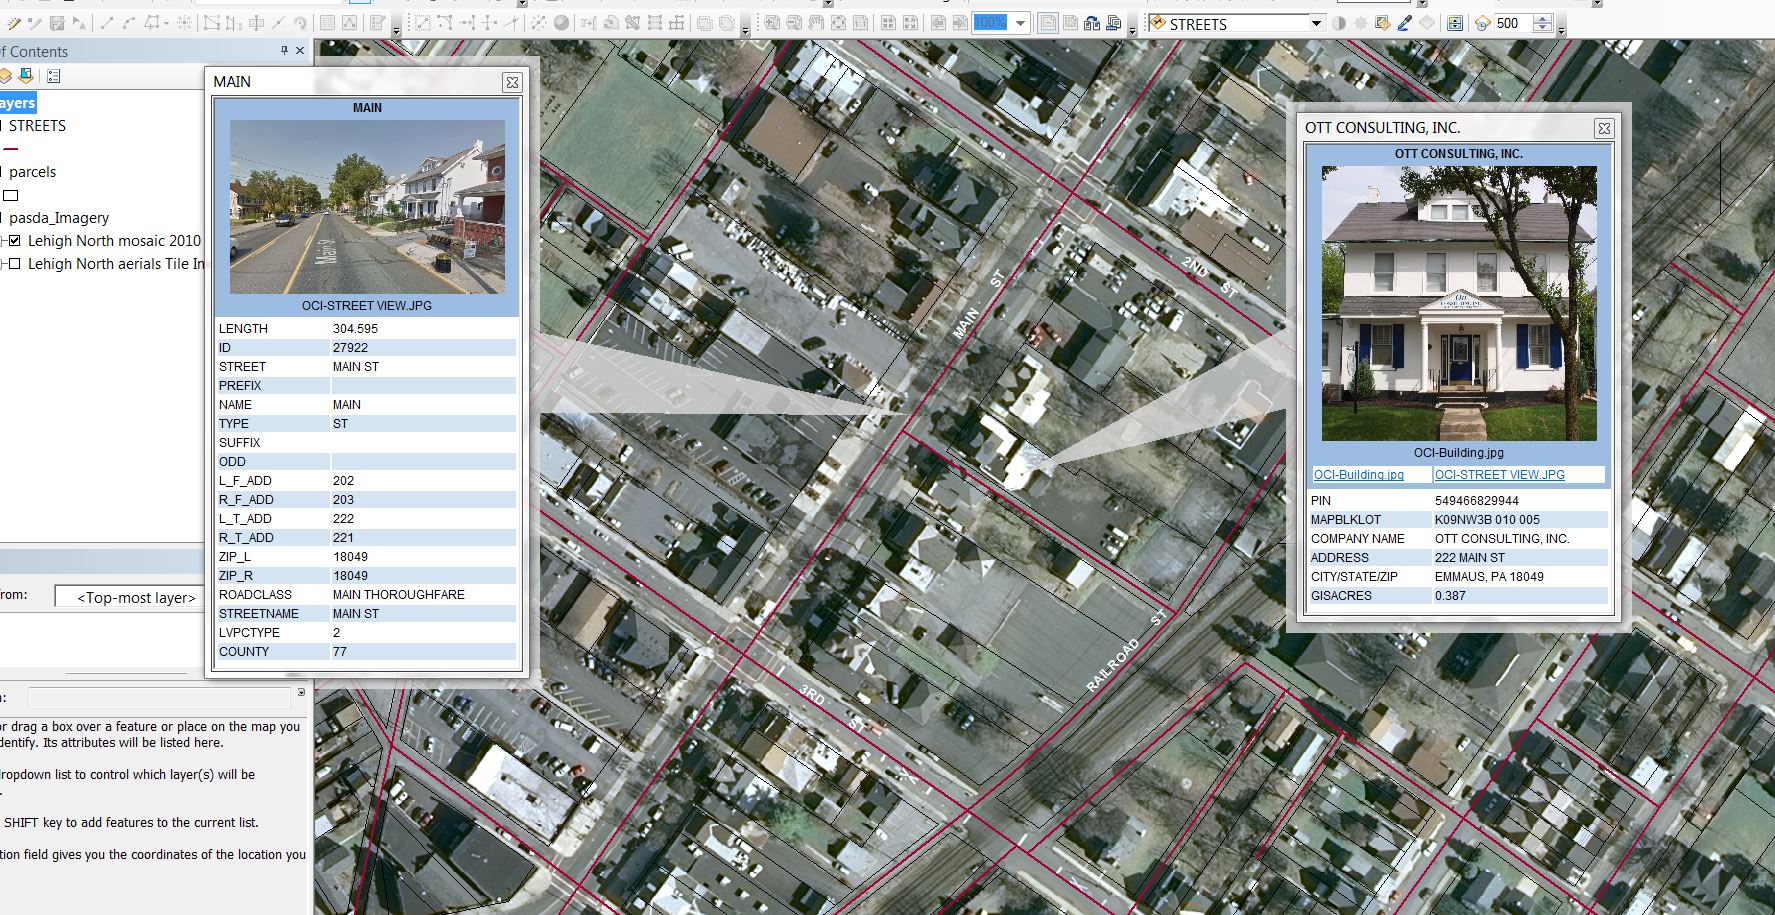The image size is (1775, 915).
Task: Close the Table of Contents panel
Action: click(300, 51)
